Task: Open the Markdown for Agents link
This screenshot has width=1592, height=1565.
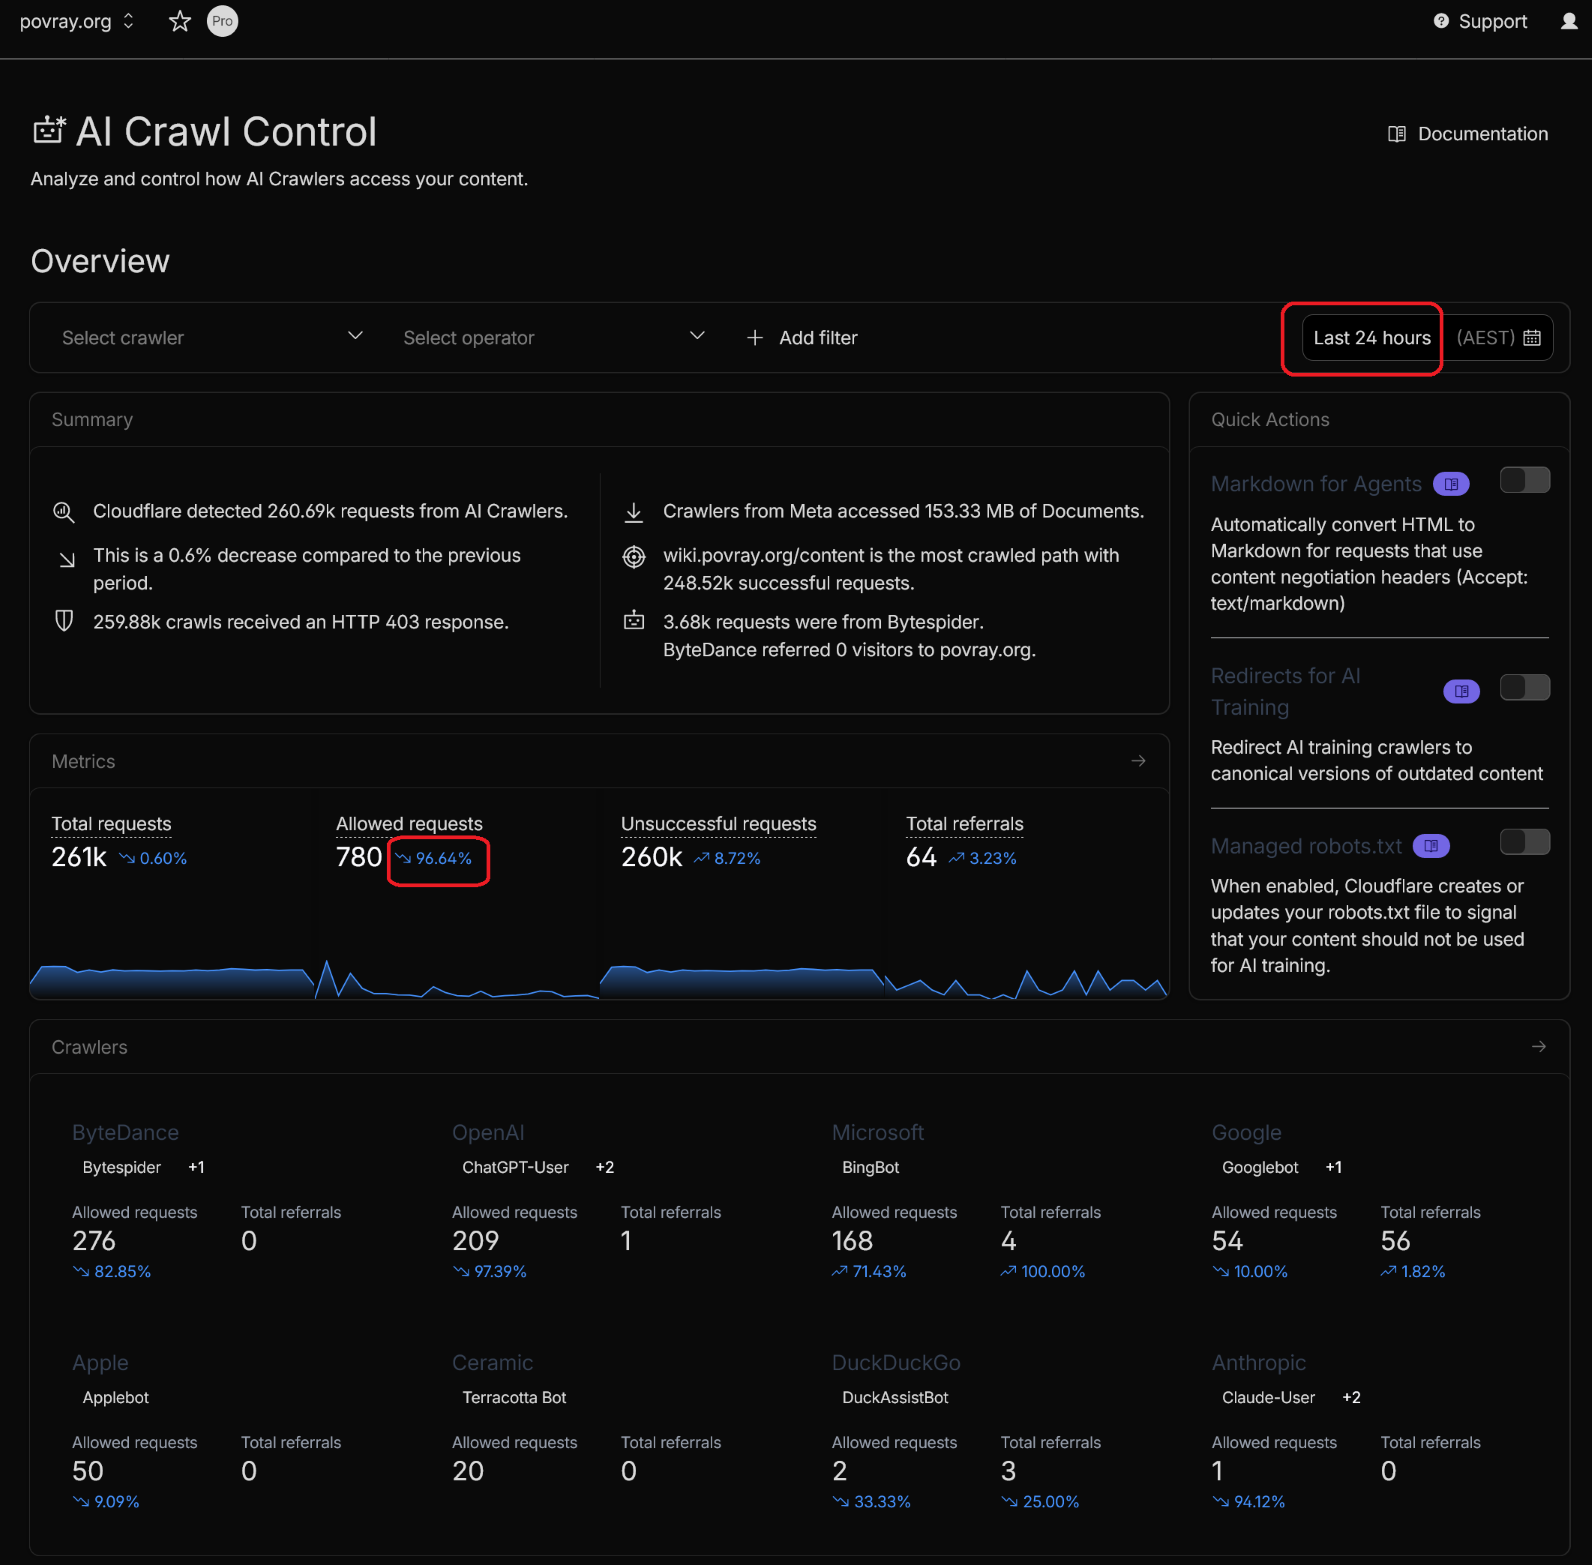Action: click(x=1316, y=484)
